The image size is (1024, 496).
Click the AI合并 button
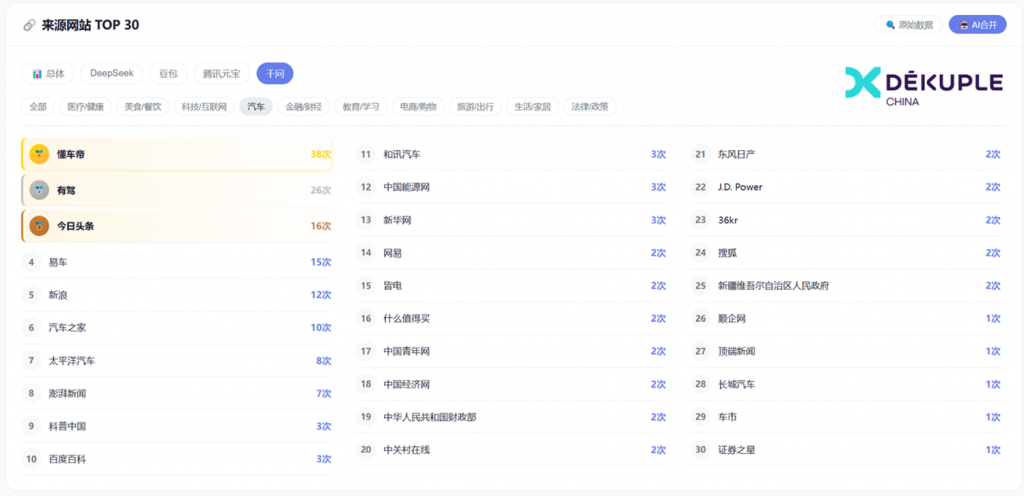point(978,25)
